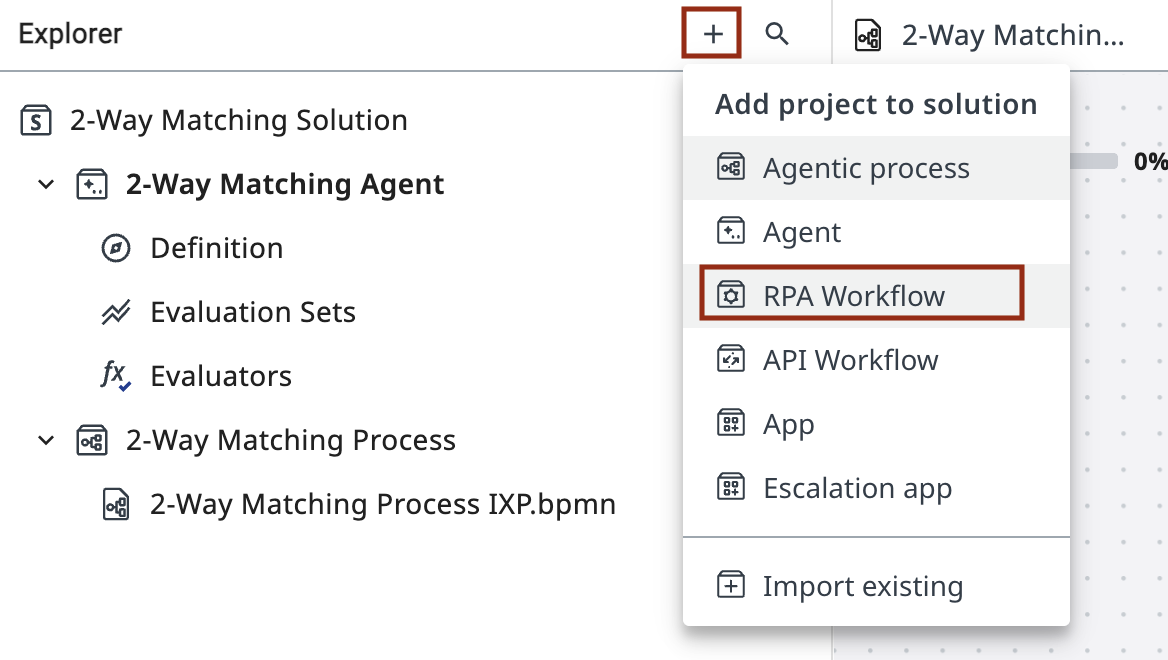The height and width of the screenshot is (660, 1168).
Task: Open the Explorer search magnifier
Action: pos(777,34)
